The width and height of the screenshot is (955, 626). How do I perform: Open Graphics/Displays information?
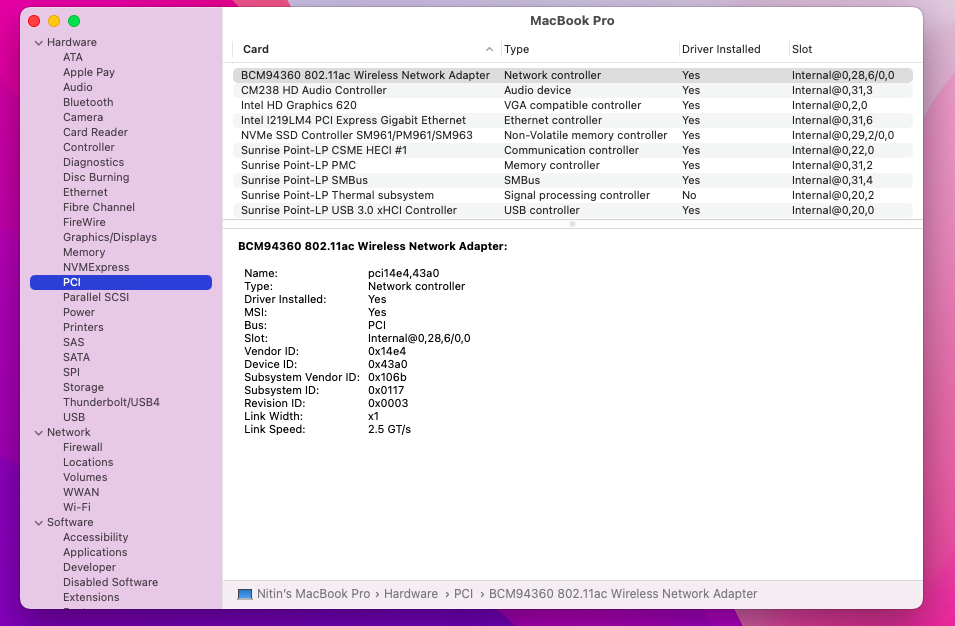(x=112, y=237)
